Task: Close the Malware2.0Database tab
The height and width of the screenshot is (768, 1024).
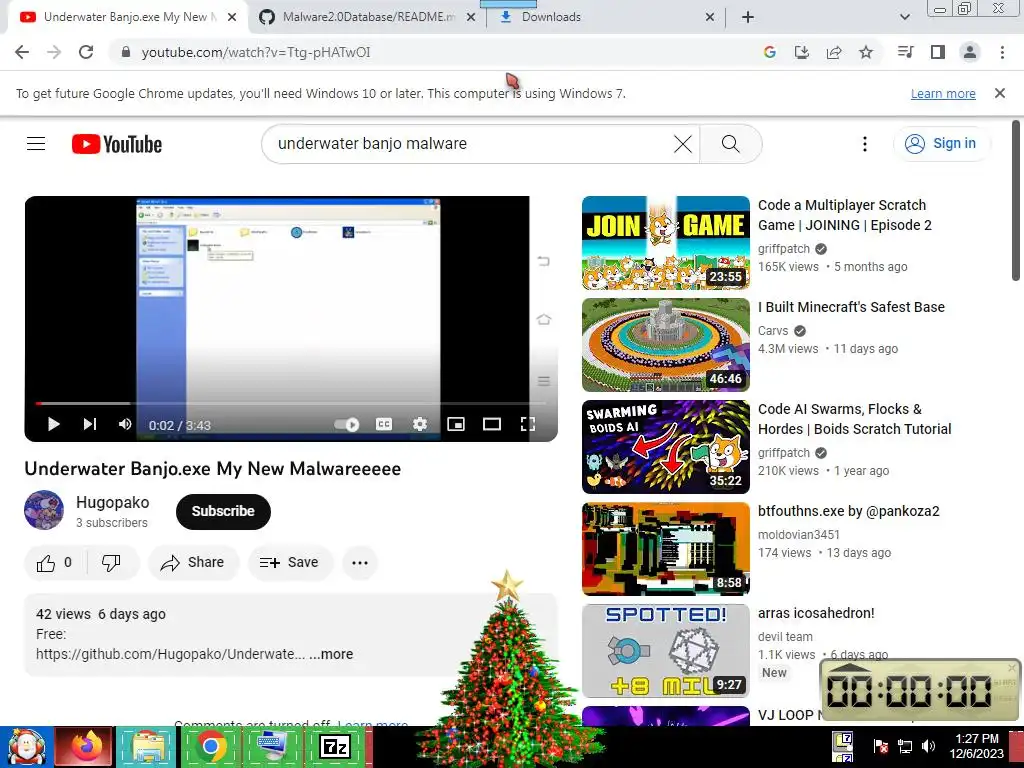Action: [x=471, y=17]
